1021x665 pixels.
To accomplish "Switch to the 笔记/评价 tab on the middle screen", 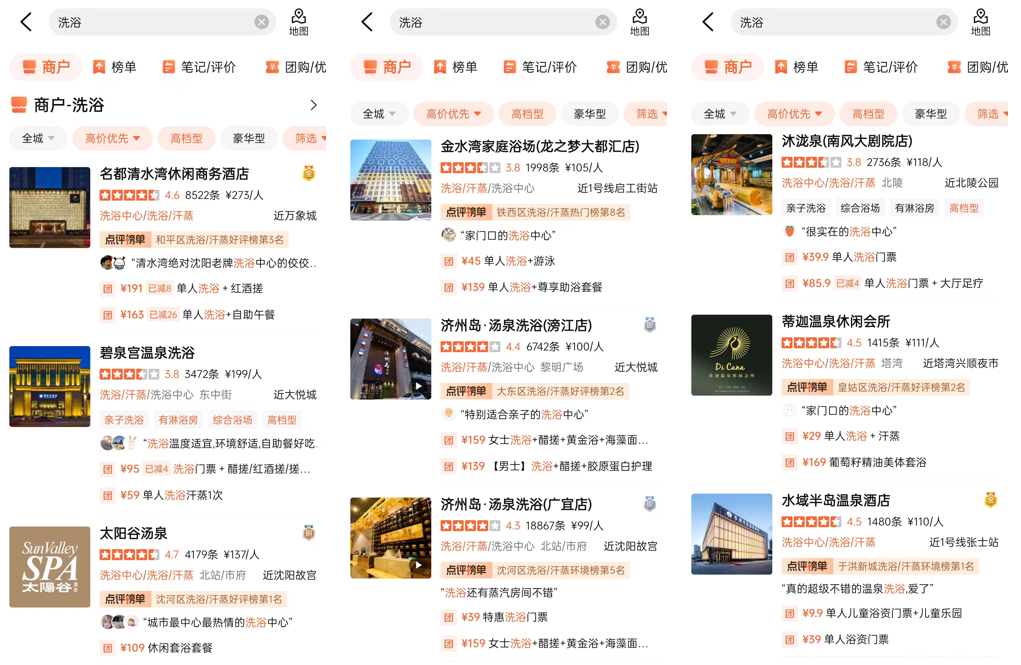I will tap(540, 66).
